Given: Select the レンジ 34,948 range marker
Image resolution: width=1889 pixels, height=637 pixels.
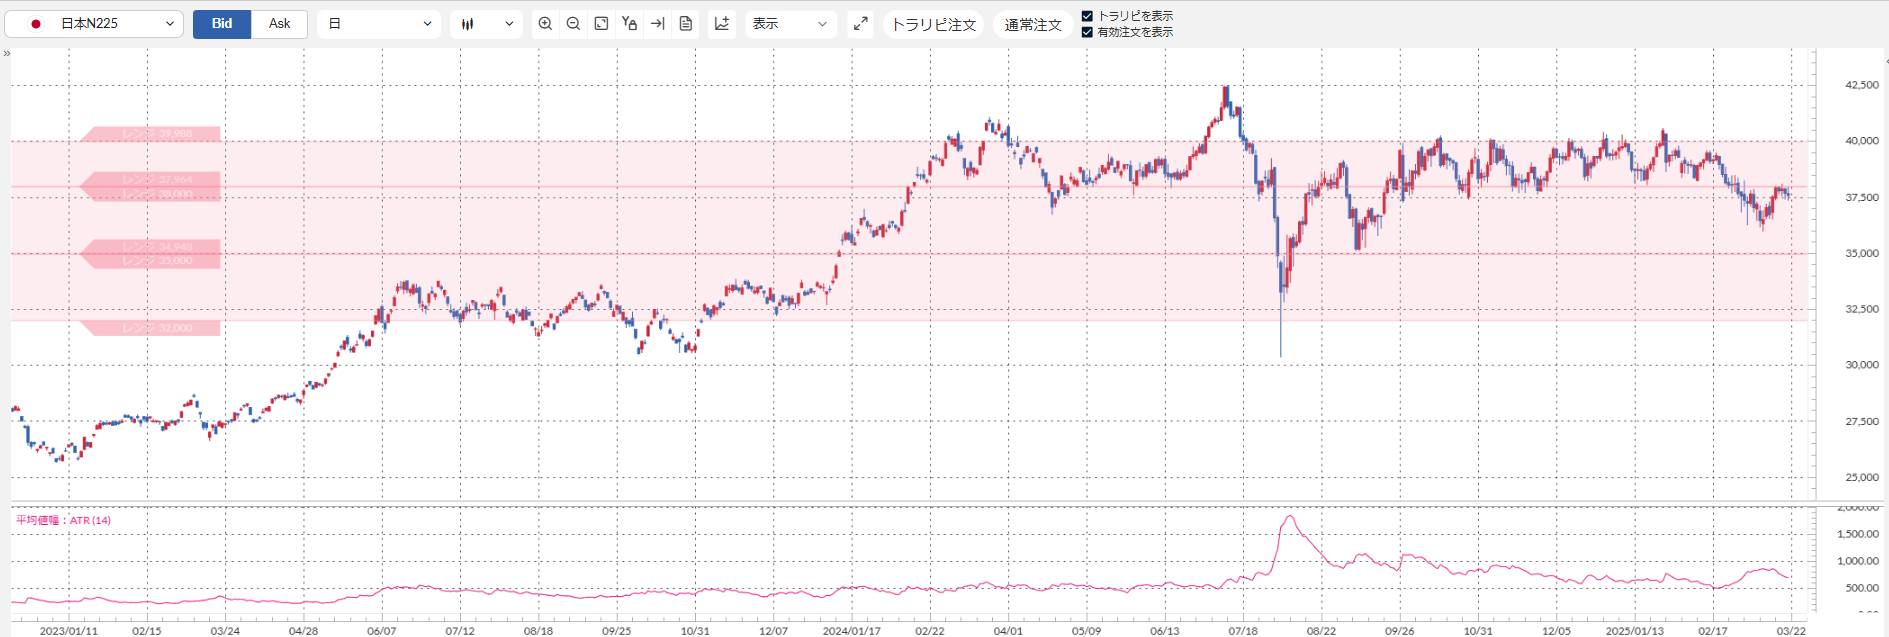Looking at the screenshot, I should point(150,247).
